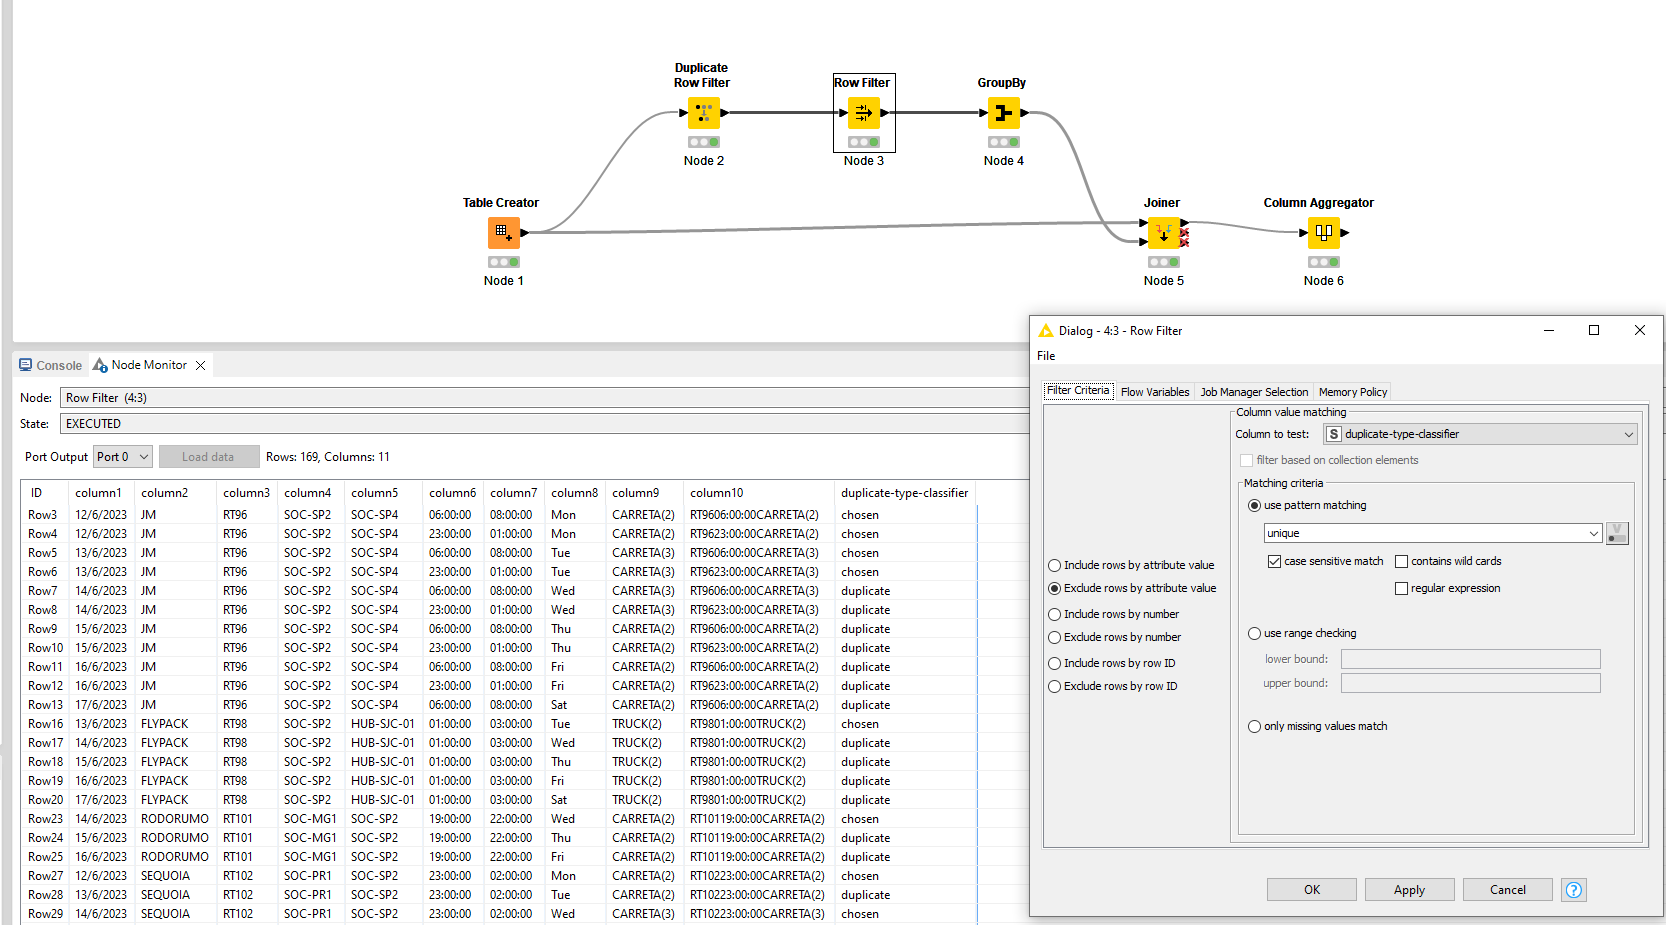
Task: Open the Port Output dropdown
Action: pyautogui.click(x=123, y=457)
